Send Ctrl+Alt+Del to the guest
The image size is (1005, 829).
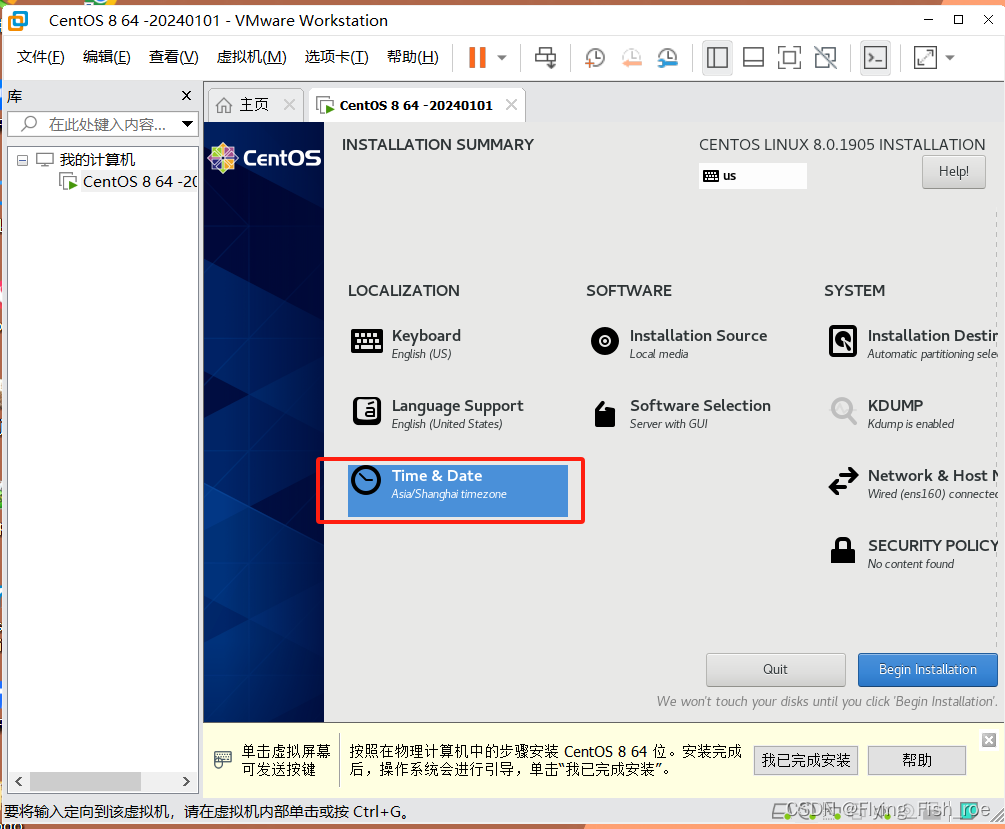coord(545,57)
